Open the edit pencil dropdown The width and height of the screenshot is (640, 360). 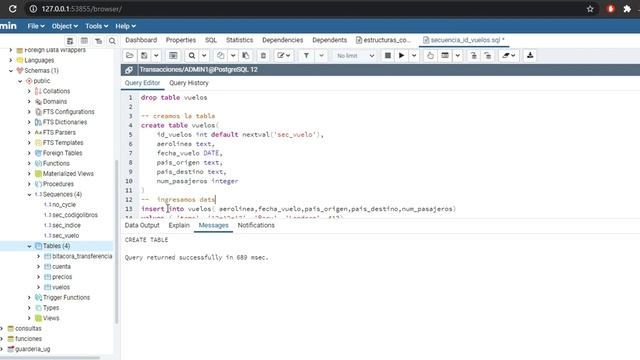pyautogui.click(x=284, y=56)
